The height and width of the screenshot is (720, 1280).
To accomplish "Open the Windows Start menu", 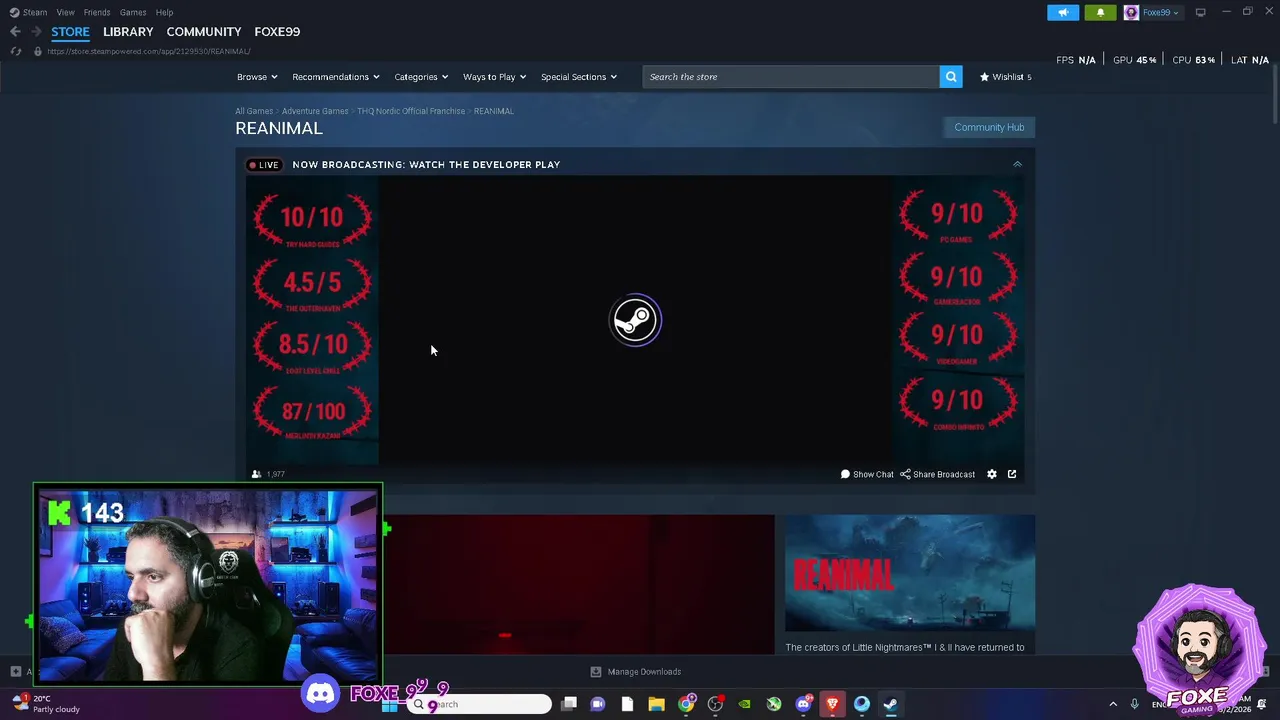I will point(390,704).
